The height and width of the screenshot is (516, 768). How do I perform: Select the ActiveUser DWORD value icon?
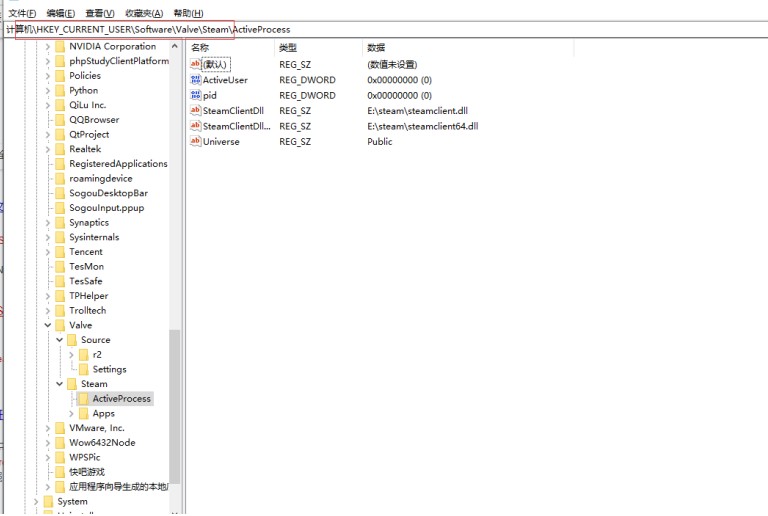click(195, 80)
